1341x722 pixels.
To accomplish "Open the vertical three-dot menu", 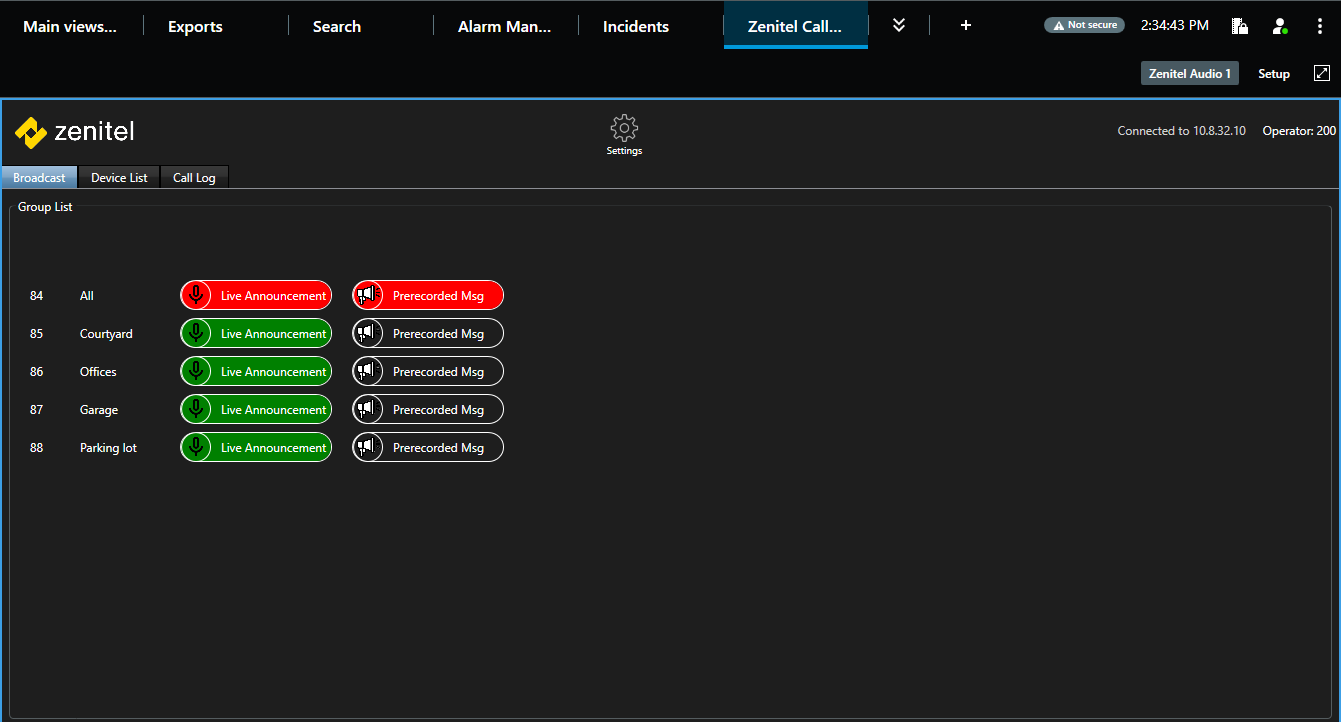I will pos(1319,26).
